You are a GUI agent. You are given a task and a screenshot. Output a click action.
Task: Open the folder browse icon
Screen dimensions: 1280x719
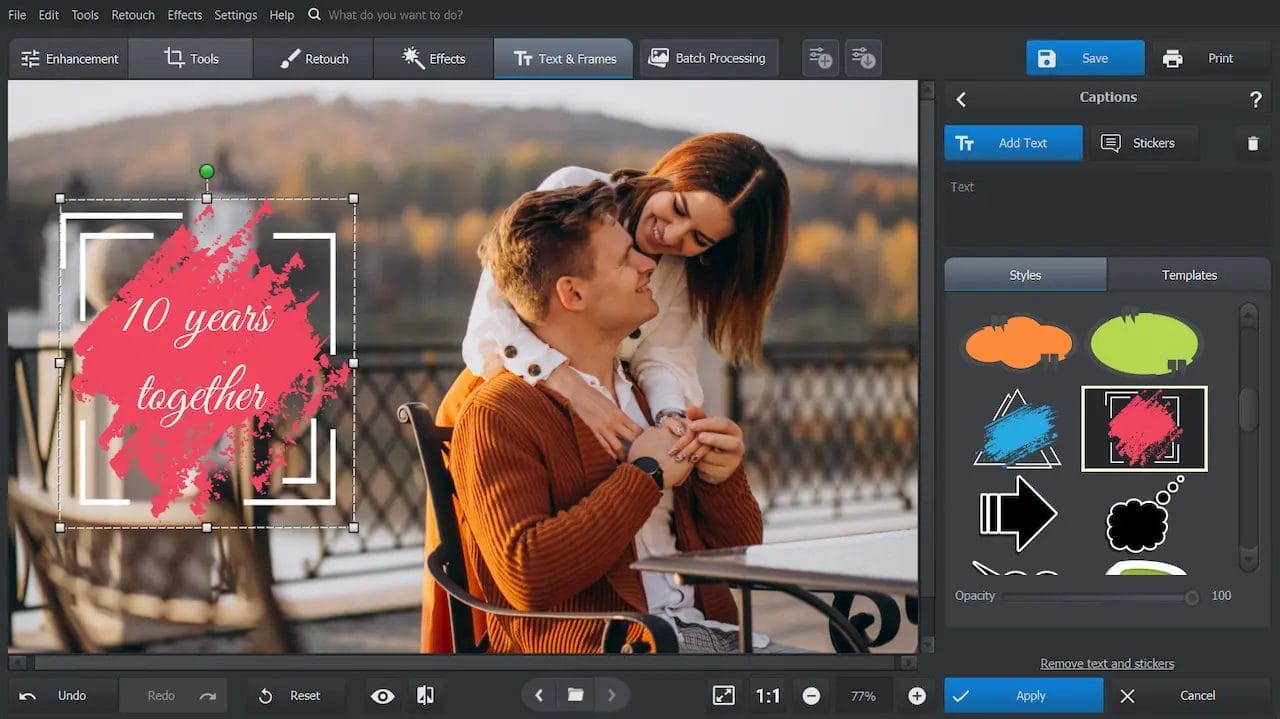tap(575, 695)
